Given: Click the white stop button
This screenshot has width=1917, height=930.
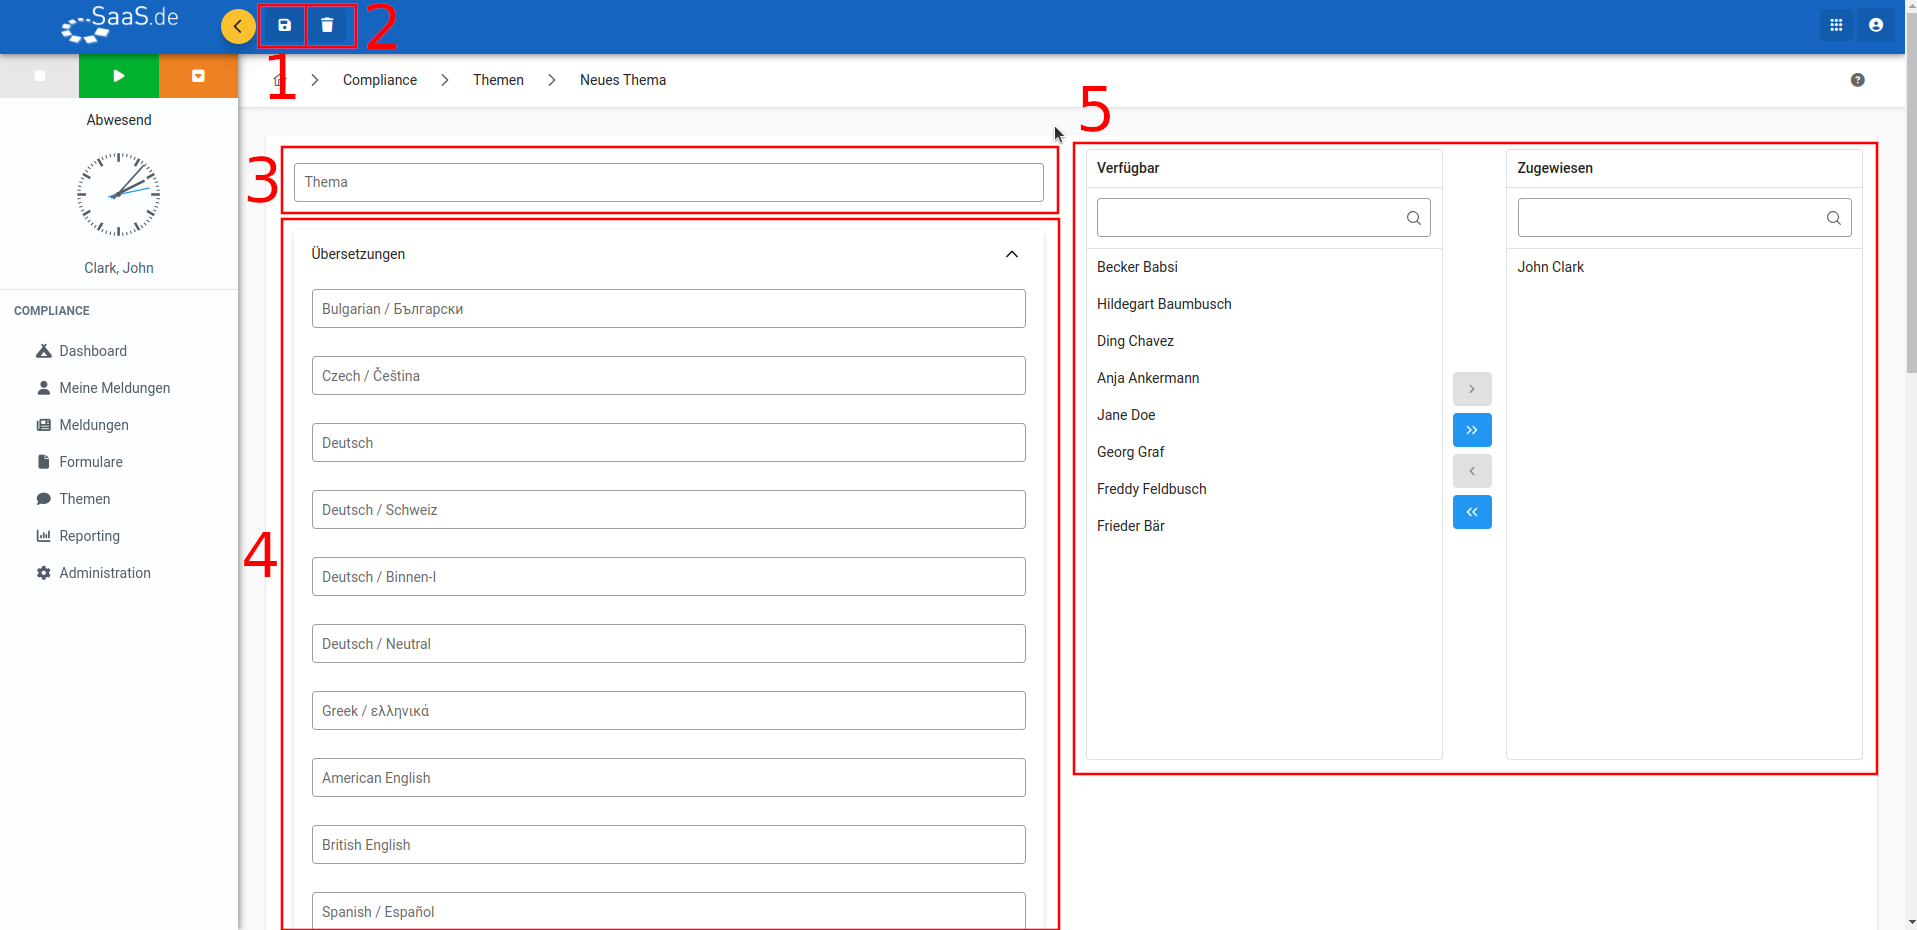Looking at the screenshot, I should point(39,76).
